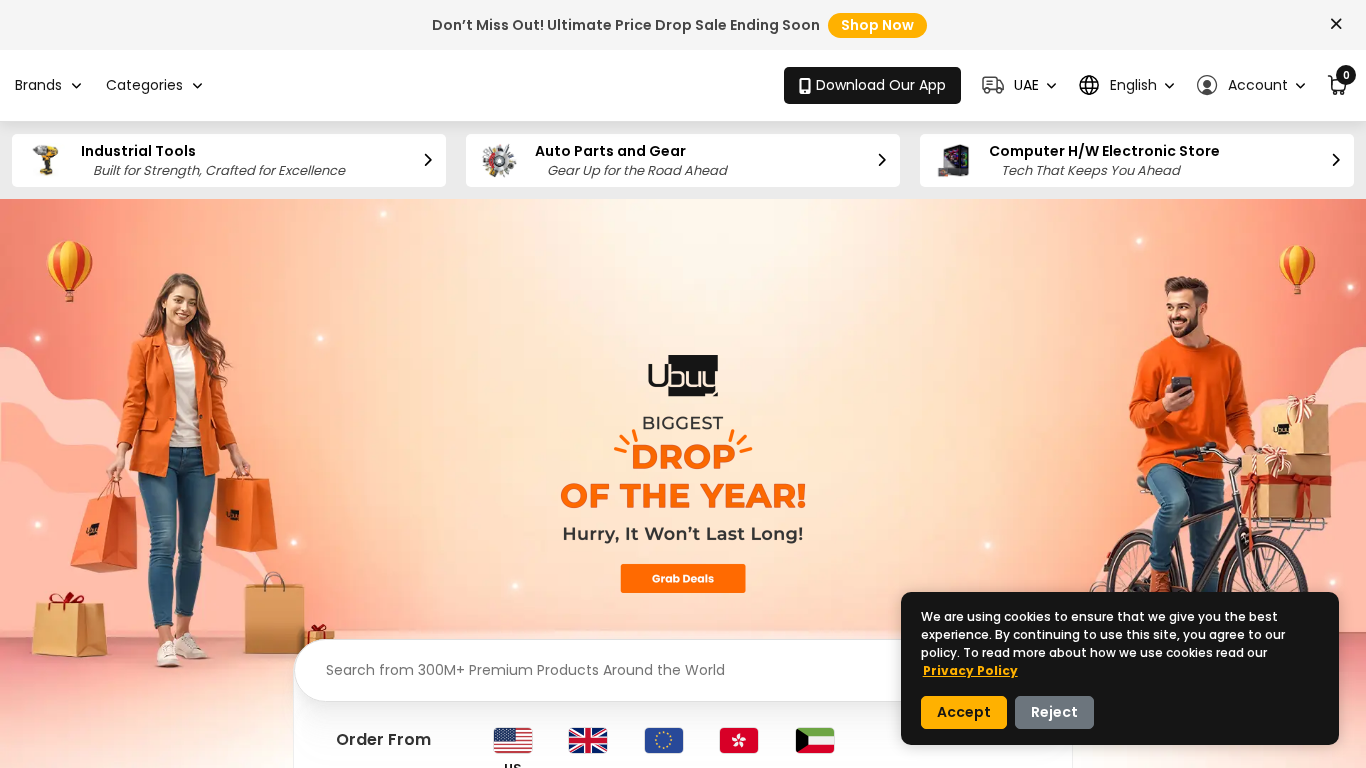Open the Industrial Tools category card
Screen dimensions: 1366x768
click(229, 160)
